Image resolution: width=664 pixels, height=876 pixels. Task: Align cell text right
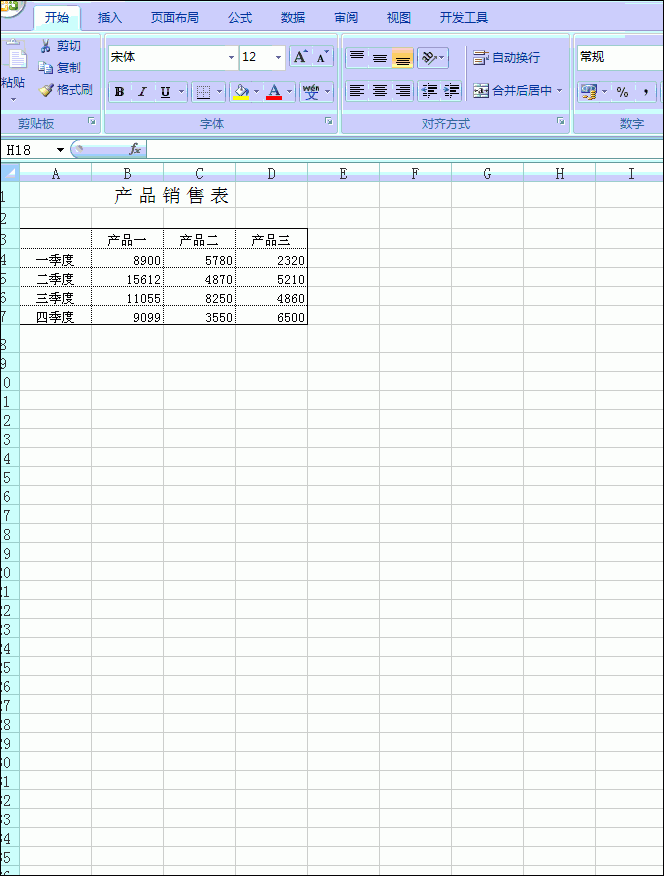403,91
